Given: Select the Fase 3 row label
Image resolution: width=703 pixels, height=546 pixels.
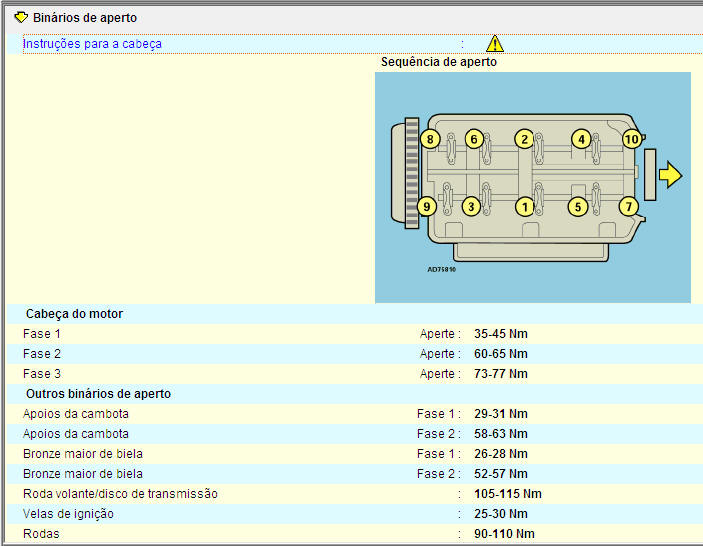Looking at the screenshot, I should (42, 374).
